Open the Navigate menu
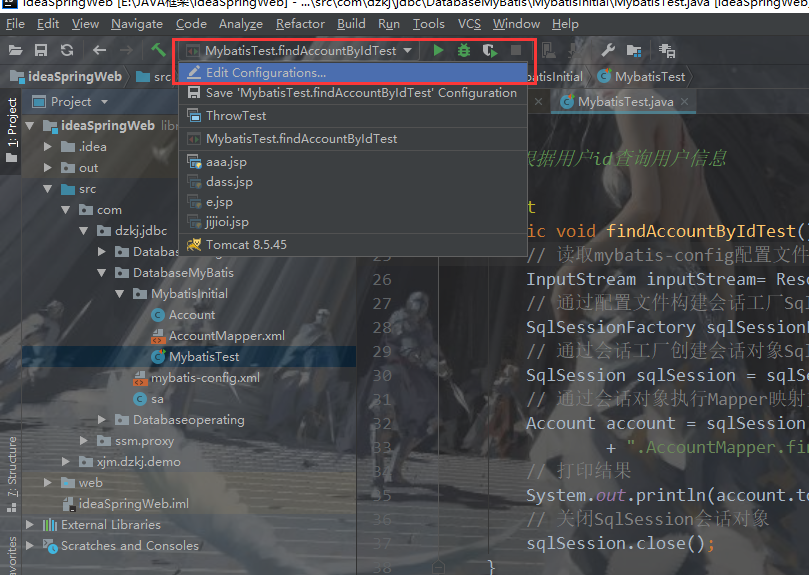 [137, 24]
